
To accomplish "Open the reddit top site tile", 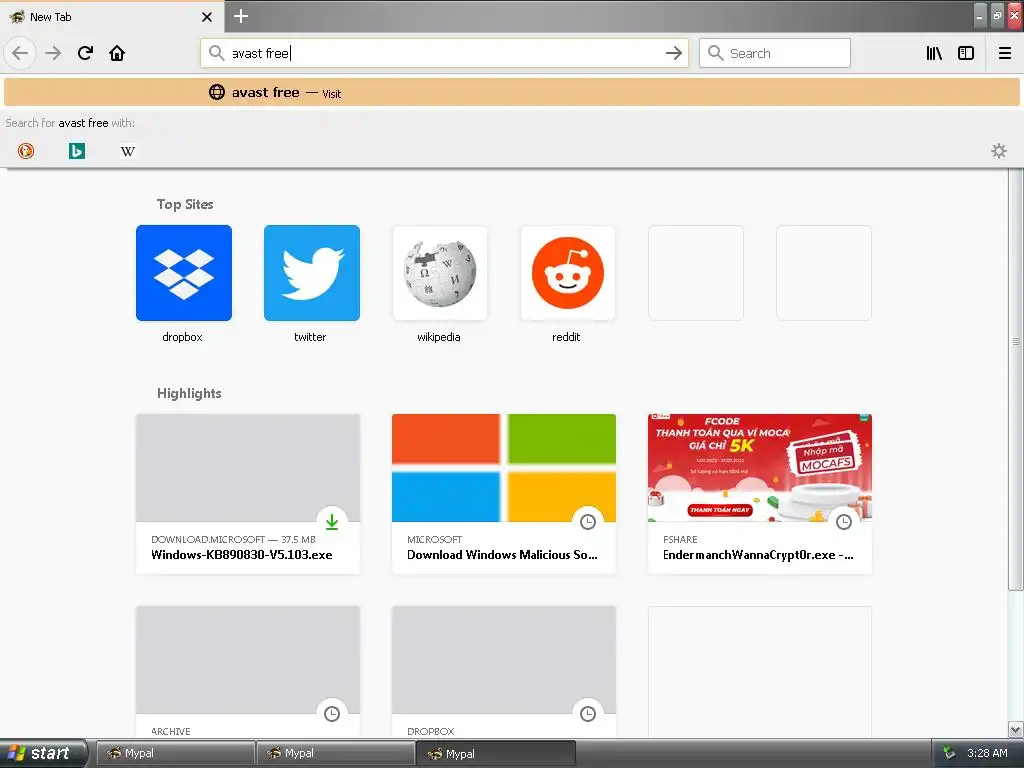I will point(568,273).
